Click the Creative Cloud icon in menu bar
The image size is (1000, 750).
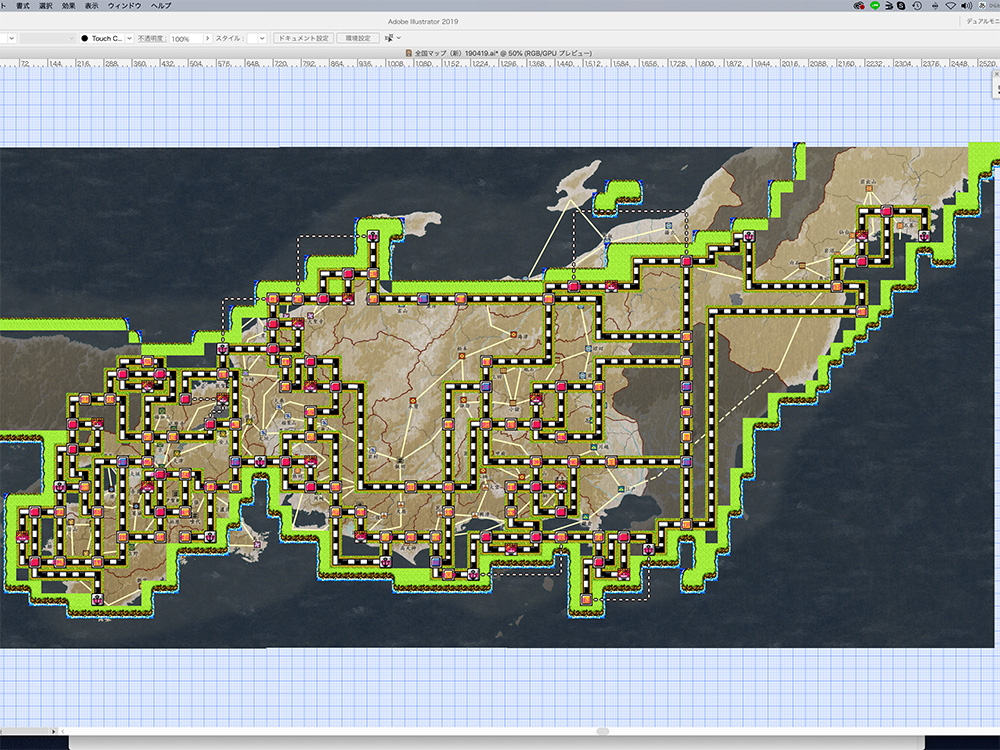(859, 6)
